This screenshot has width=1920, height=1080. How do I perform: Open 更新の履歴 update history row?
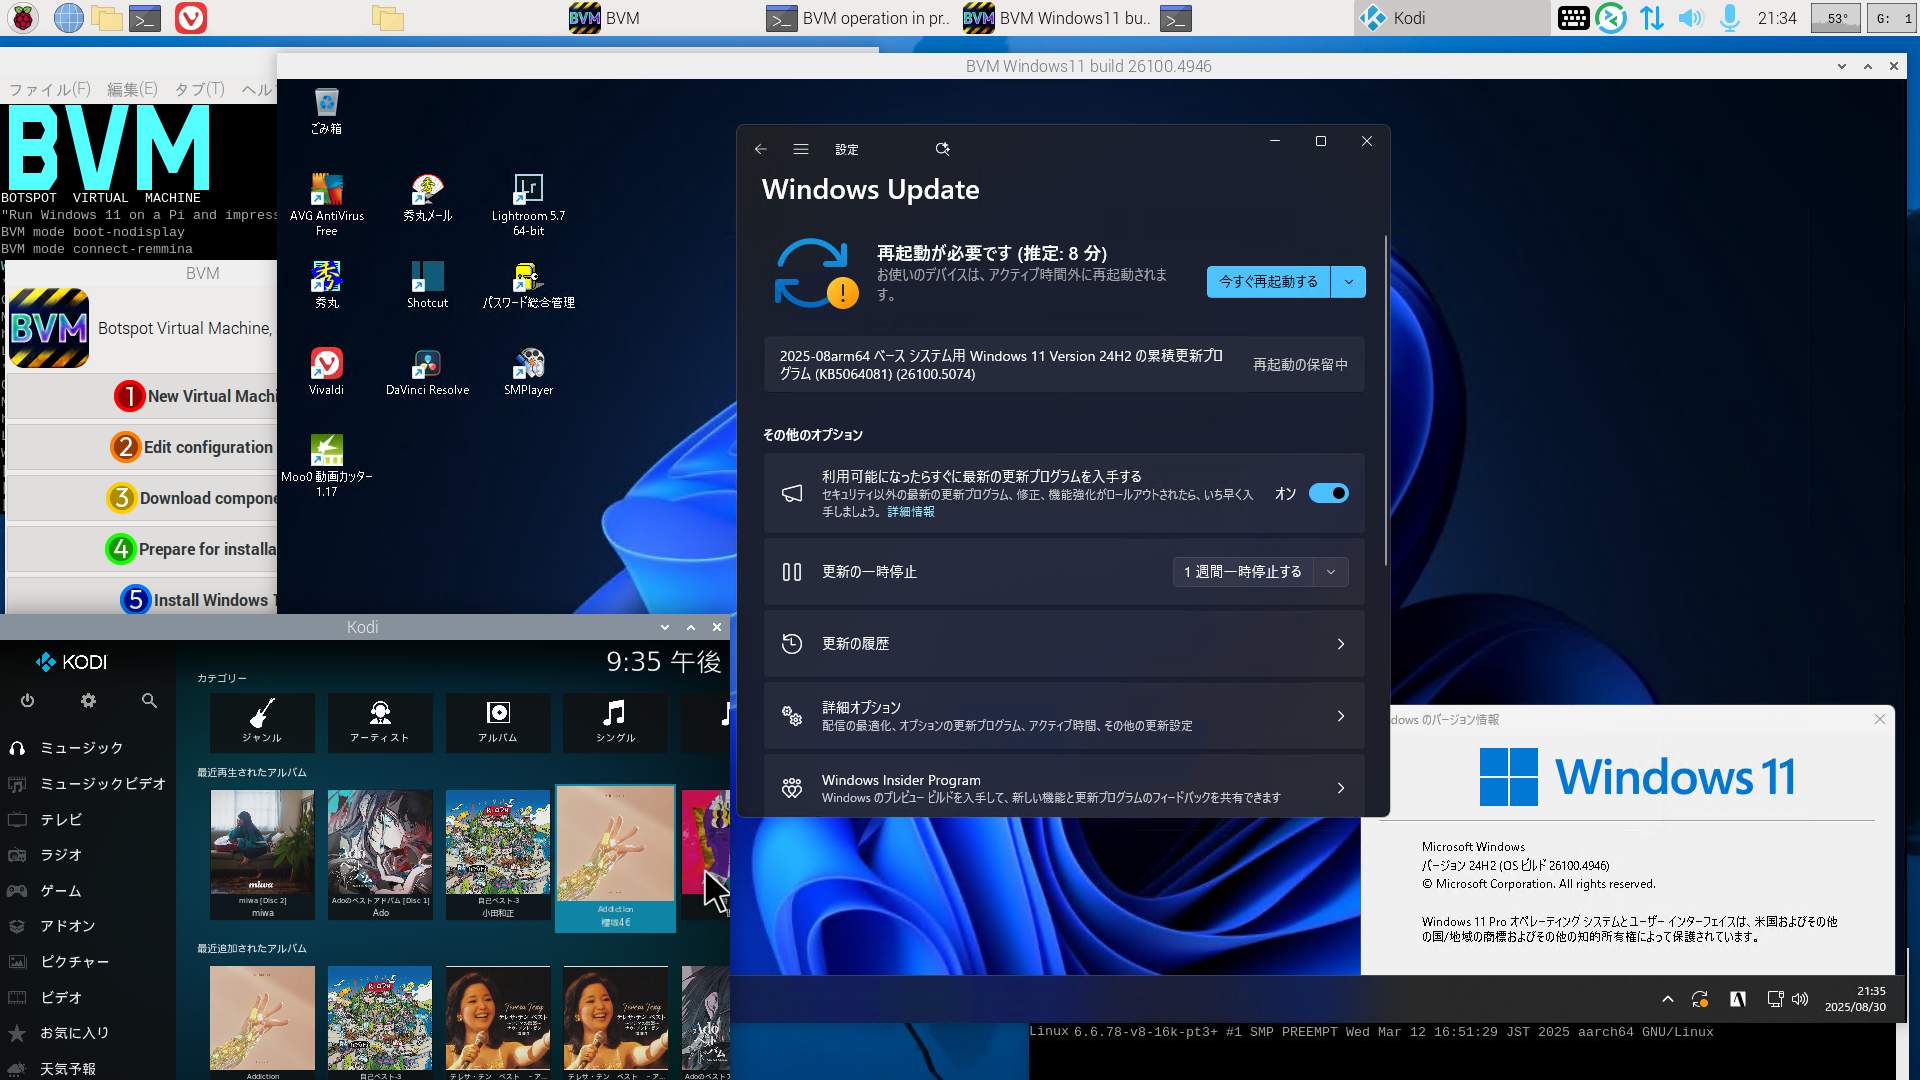(x=1064, y=644)
